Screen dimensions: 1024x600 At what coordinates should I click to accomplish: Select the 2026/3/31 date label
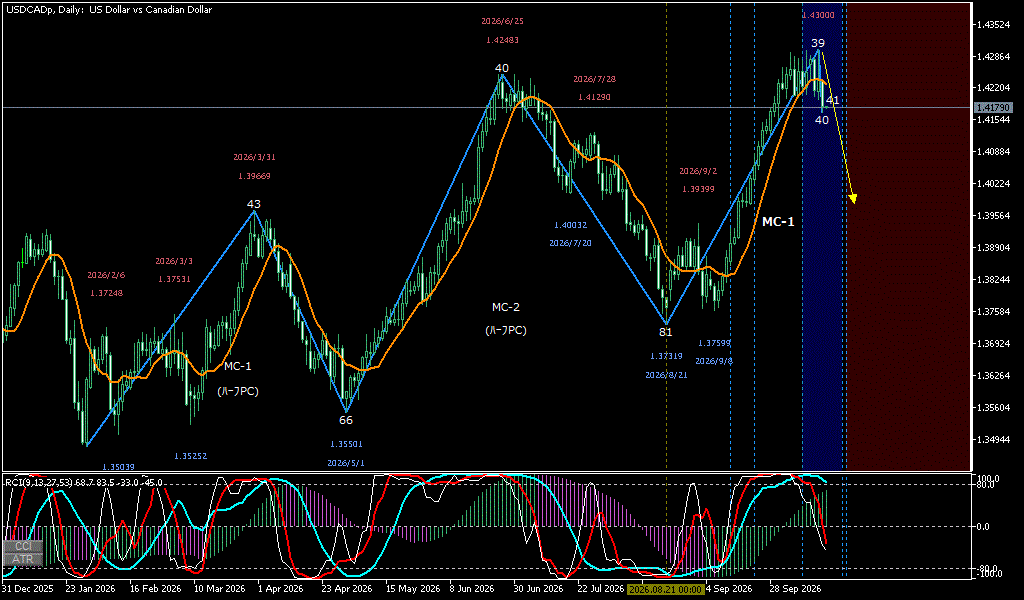point(254,157)
